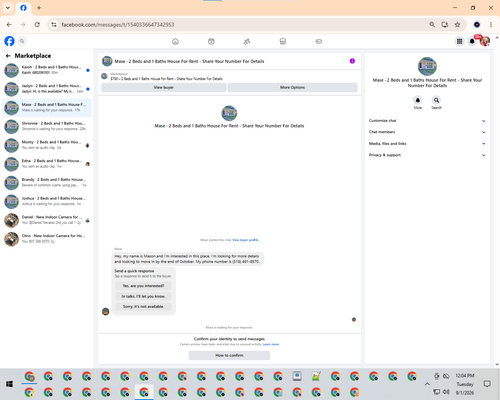The image size is (500, 400).
Task: Open the Facebook logo home link
Action: point(9,41)
